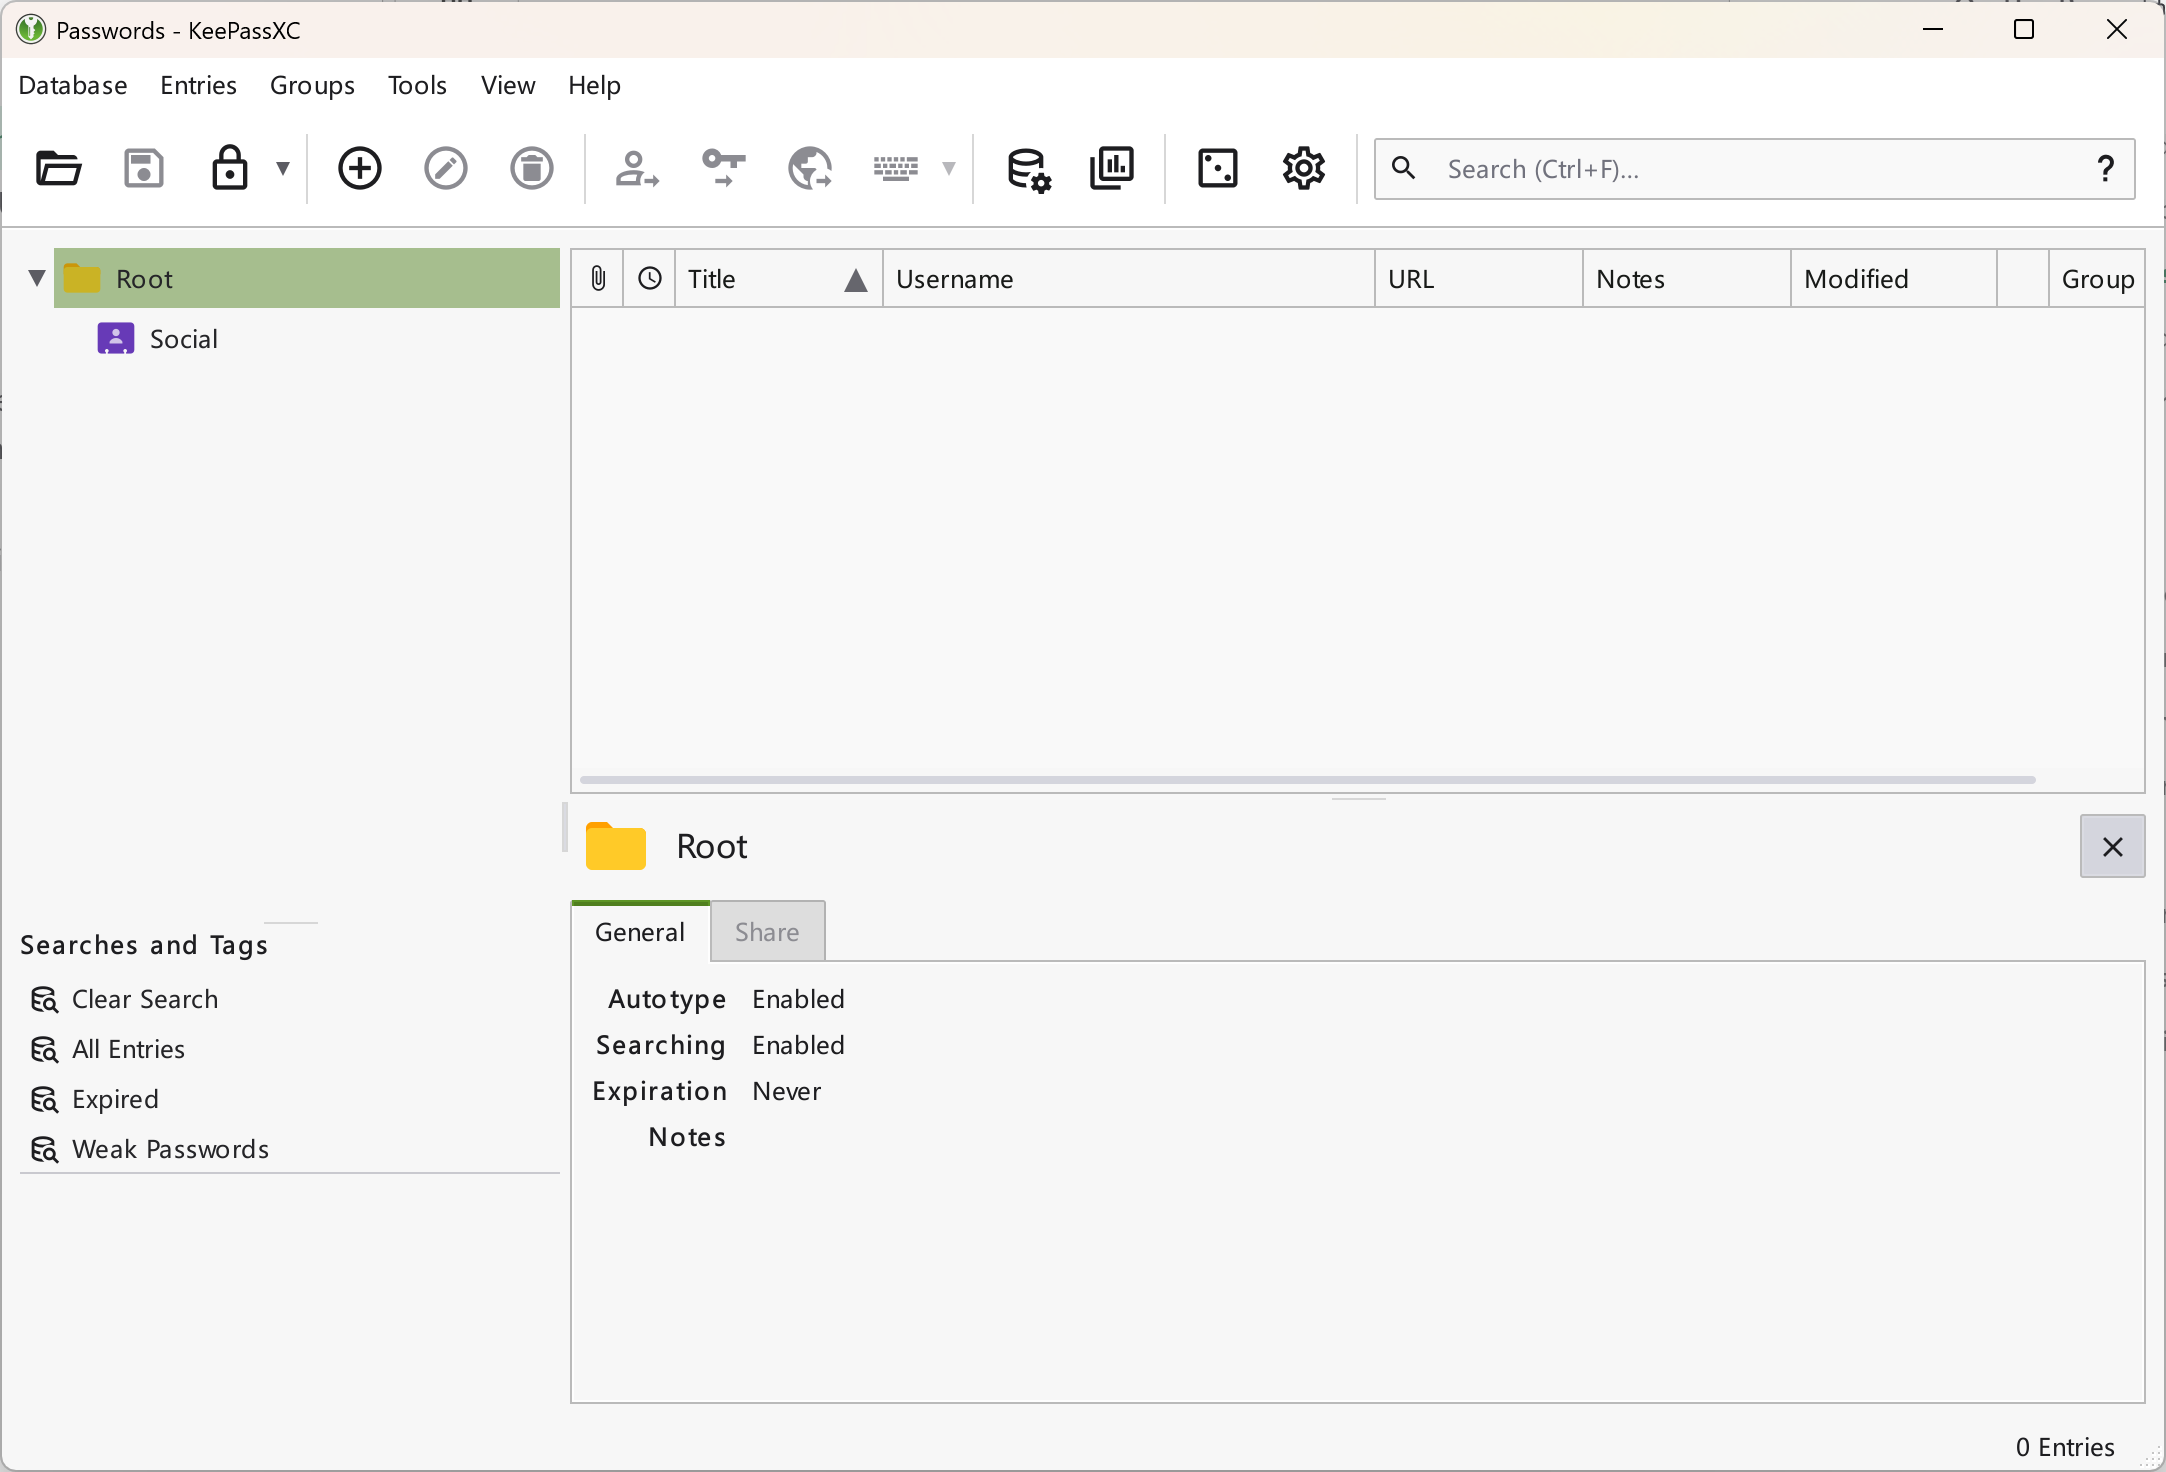Sort entries by Modified column

pos(1895,278)
